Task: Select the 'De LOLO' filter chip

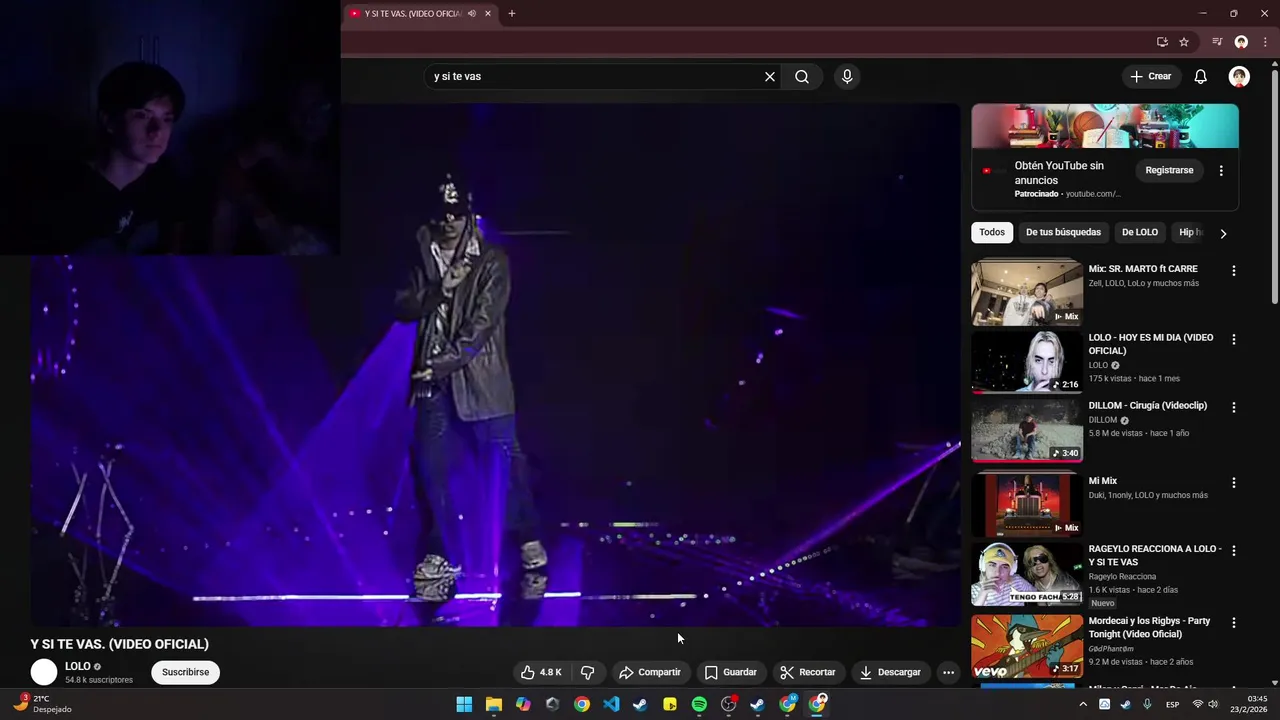Action: pos(1140,232)
